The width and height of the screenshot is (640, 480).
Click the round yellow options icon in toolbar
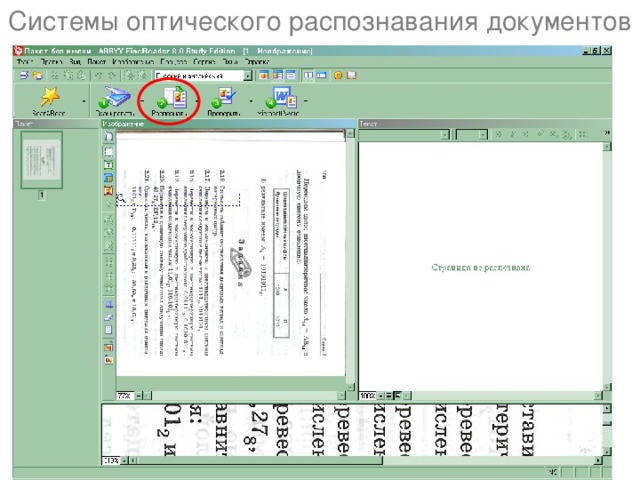338,76
